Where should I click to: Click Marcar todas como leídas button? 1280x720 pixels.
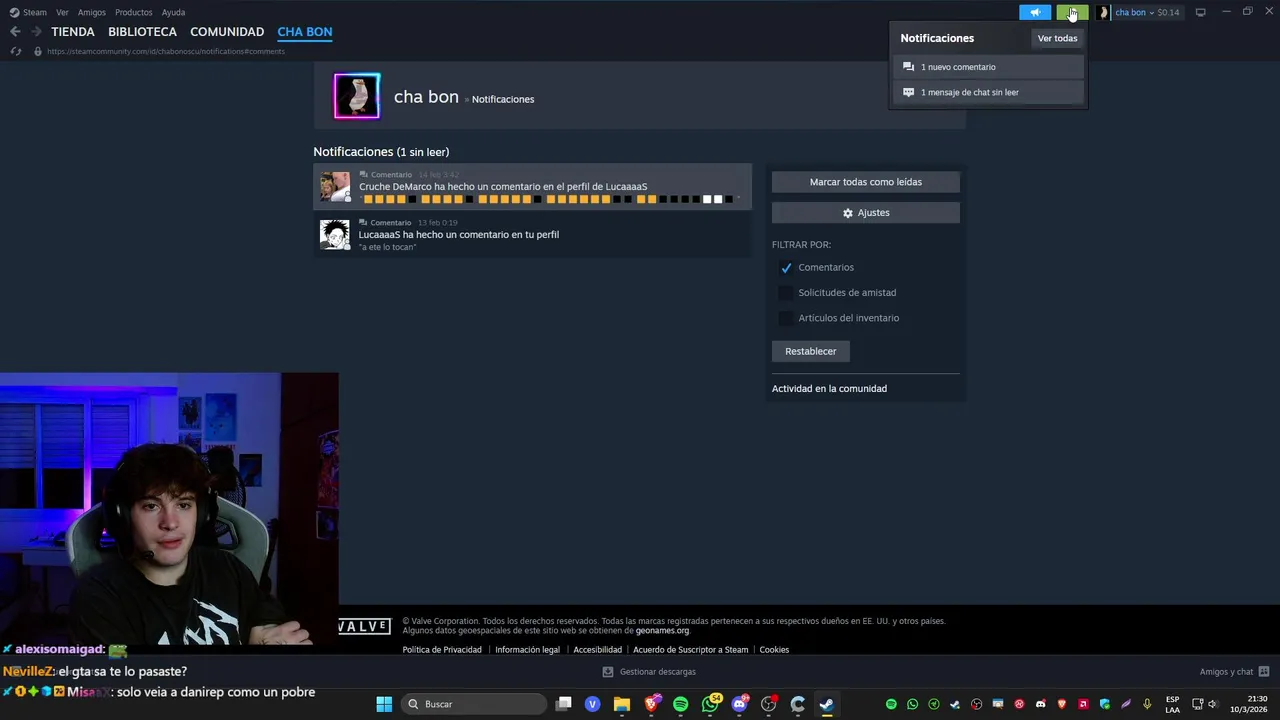pyautogui.click(x=866, y=182)
